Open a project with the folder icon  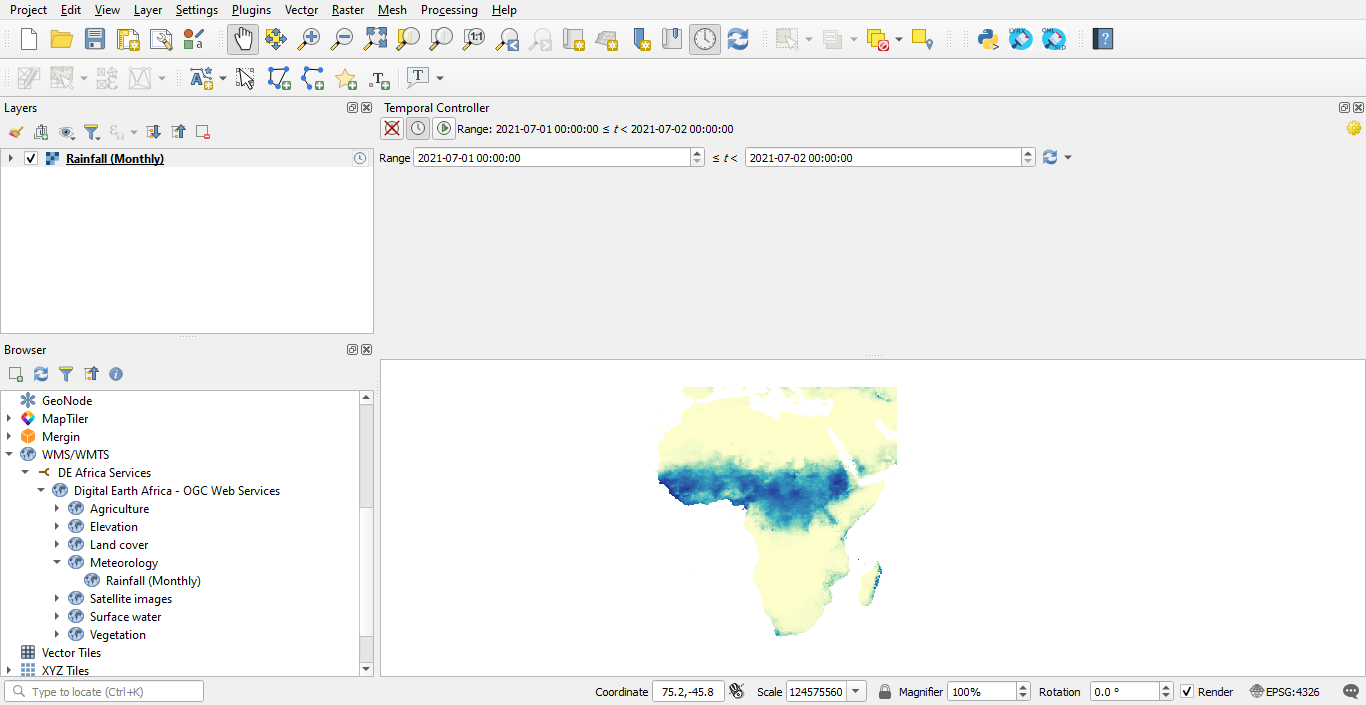pos(62,39)
